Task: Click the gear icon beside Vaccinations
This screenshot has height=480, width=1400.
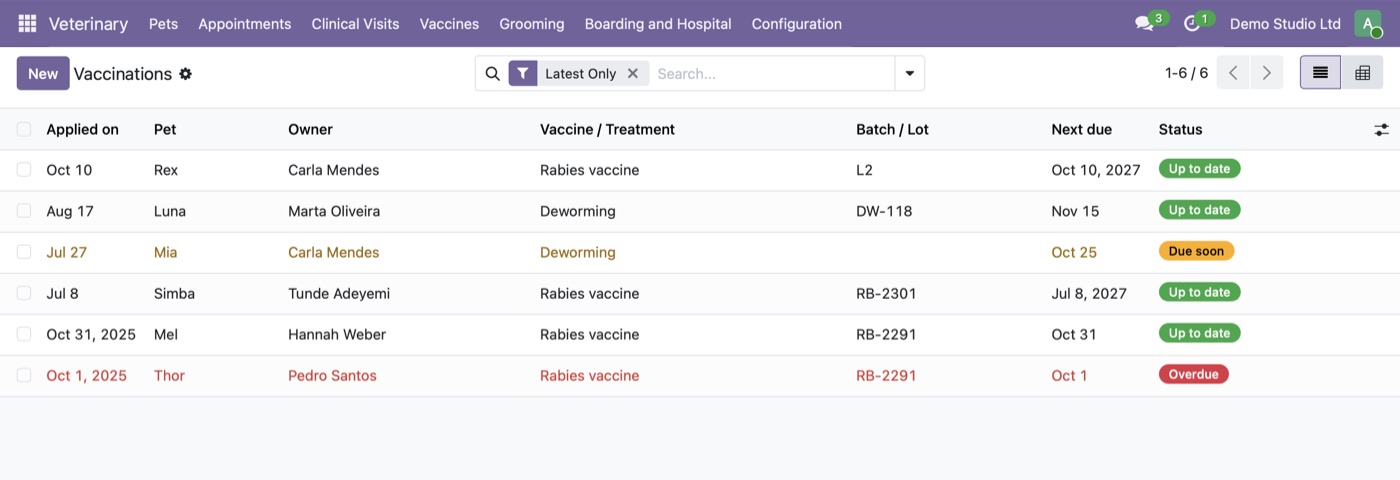Action: tap(185, 74)
